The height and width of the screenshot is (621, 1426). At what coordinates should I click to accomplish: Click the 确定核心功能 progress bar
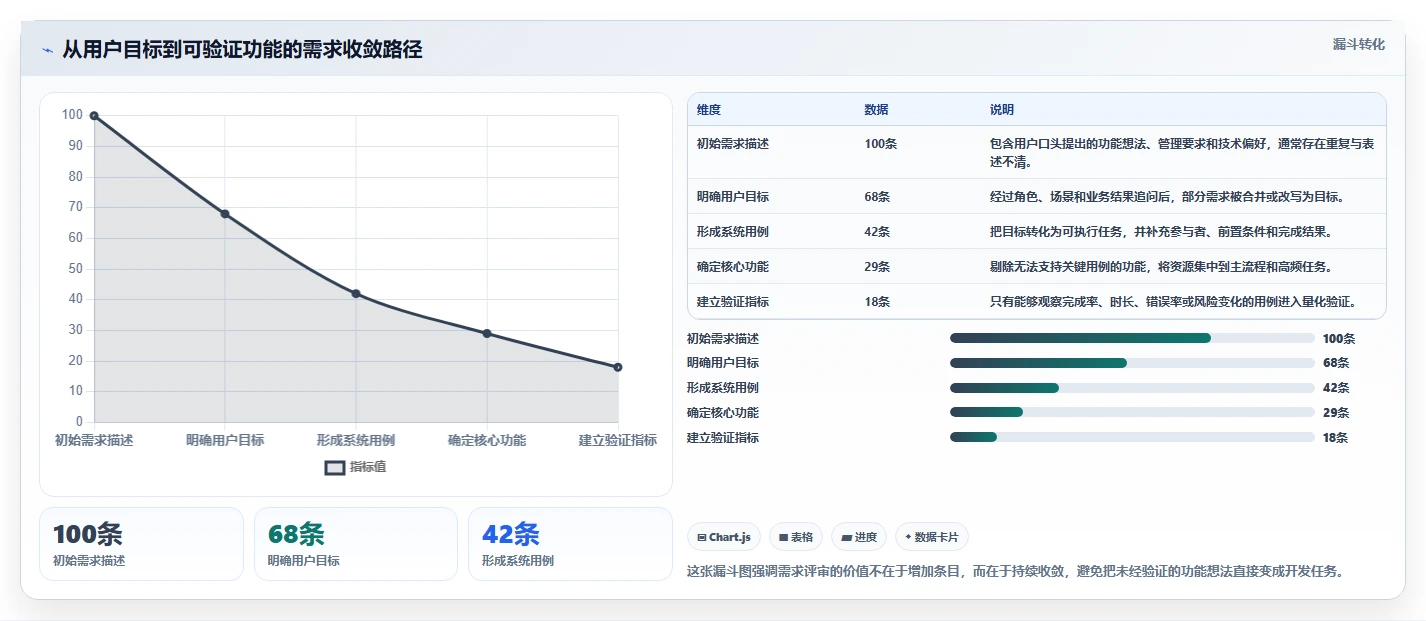coord(1132,412)
